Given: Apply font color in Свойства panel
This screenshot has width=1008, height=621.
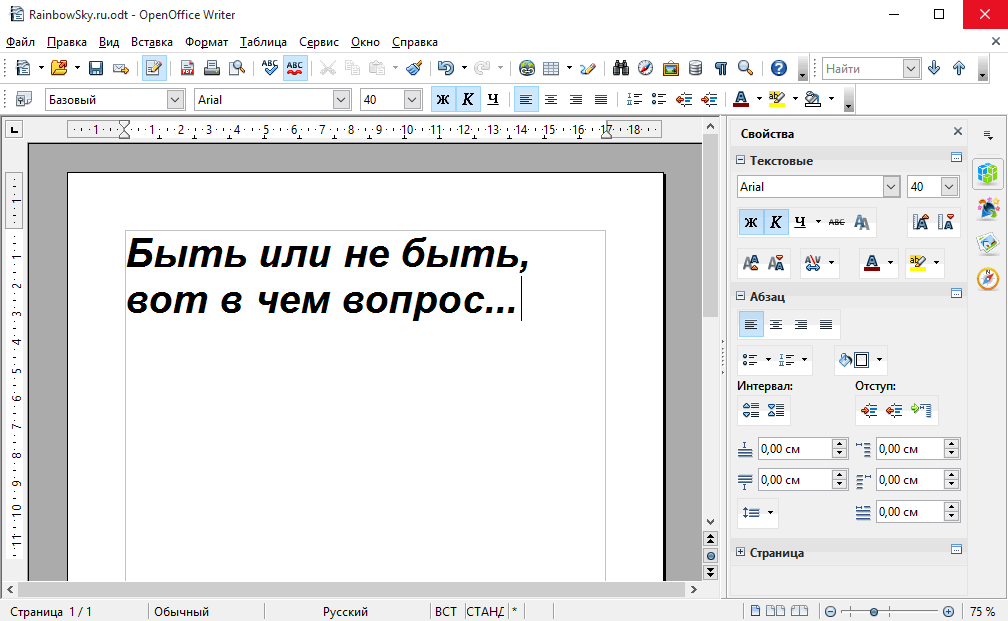Looking at the screenshot, I should [872, 262].
